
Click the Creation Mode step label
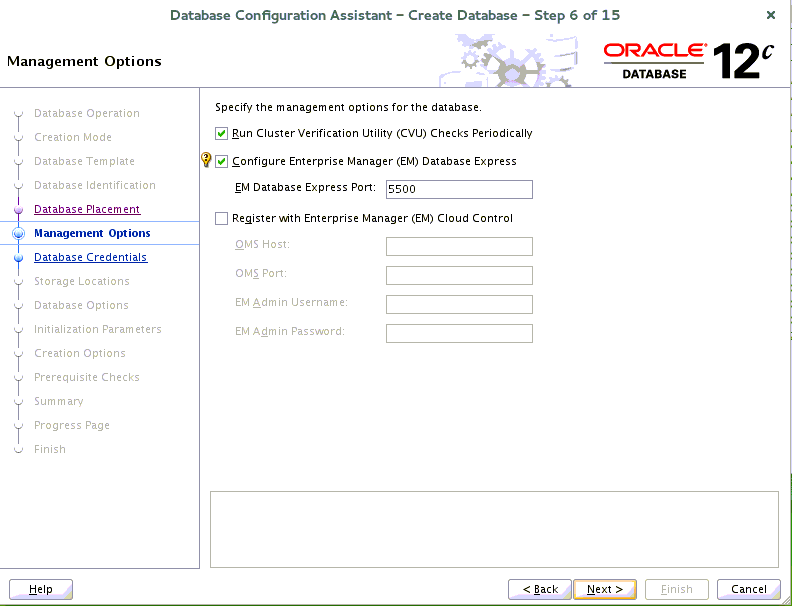point(73,137)
